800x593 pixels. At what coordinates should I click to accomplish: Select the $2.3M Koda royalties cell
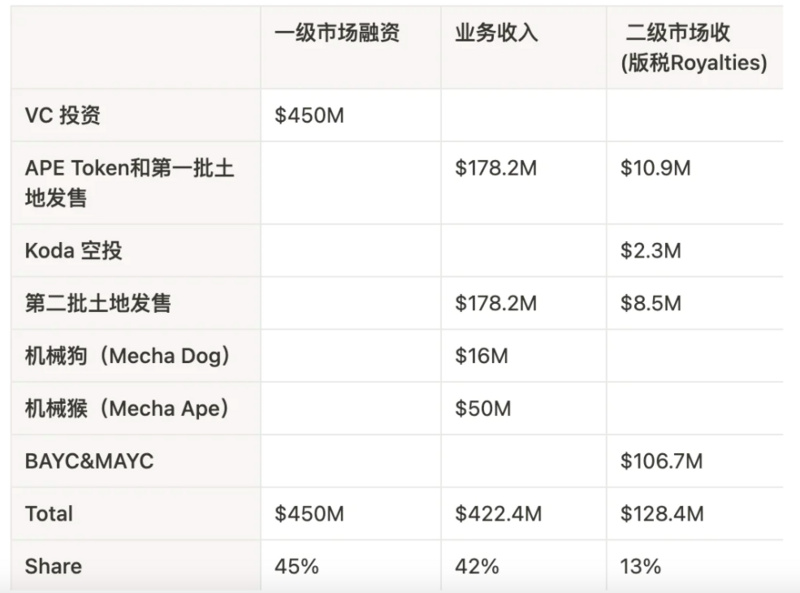tap(650, 250)
